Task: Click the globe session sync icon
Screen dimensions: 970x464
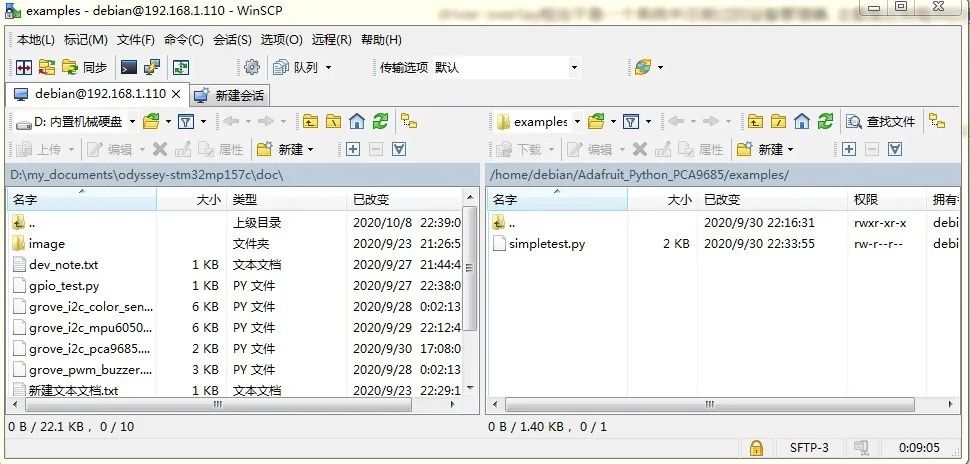Action: (643, 67)
